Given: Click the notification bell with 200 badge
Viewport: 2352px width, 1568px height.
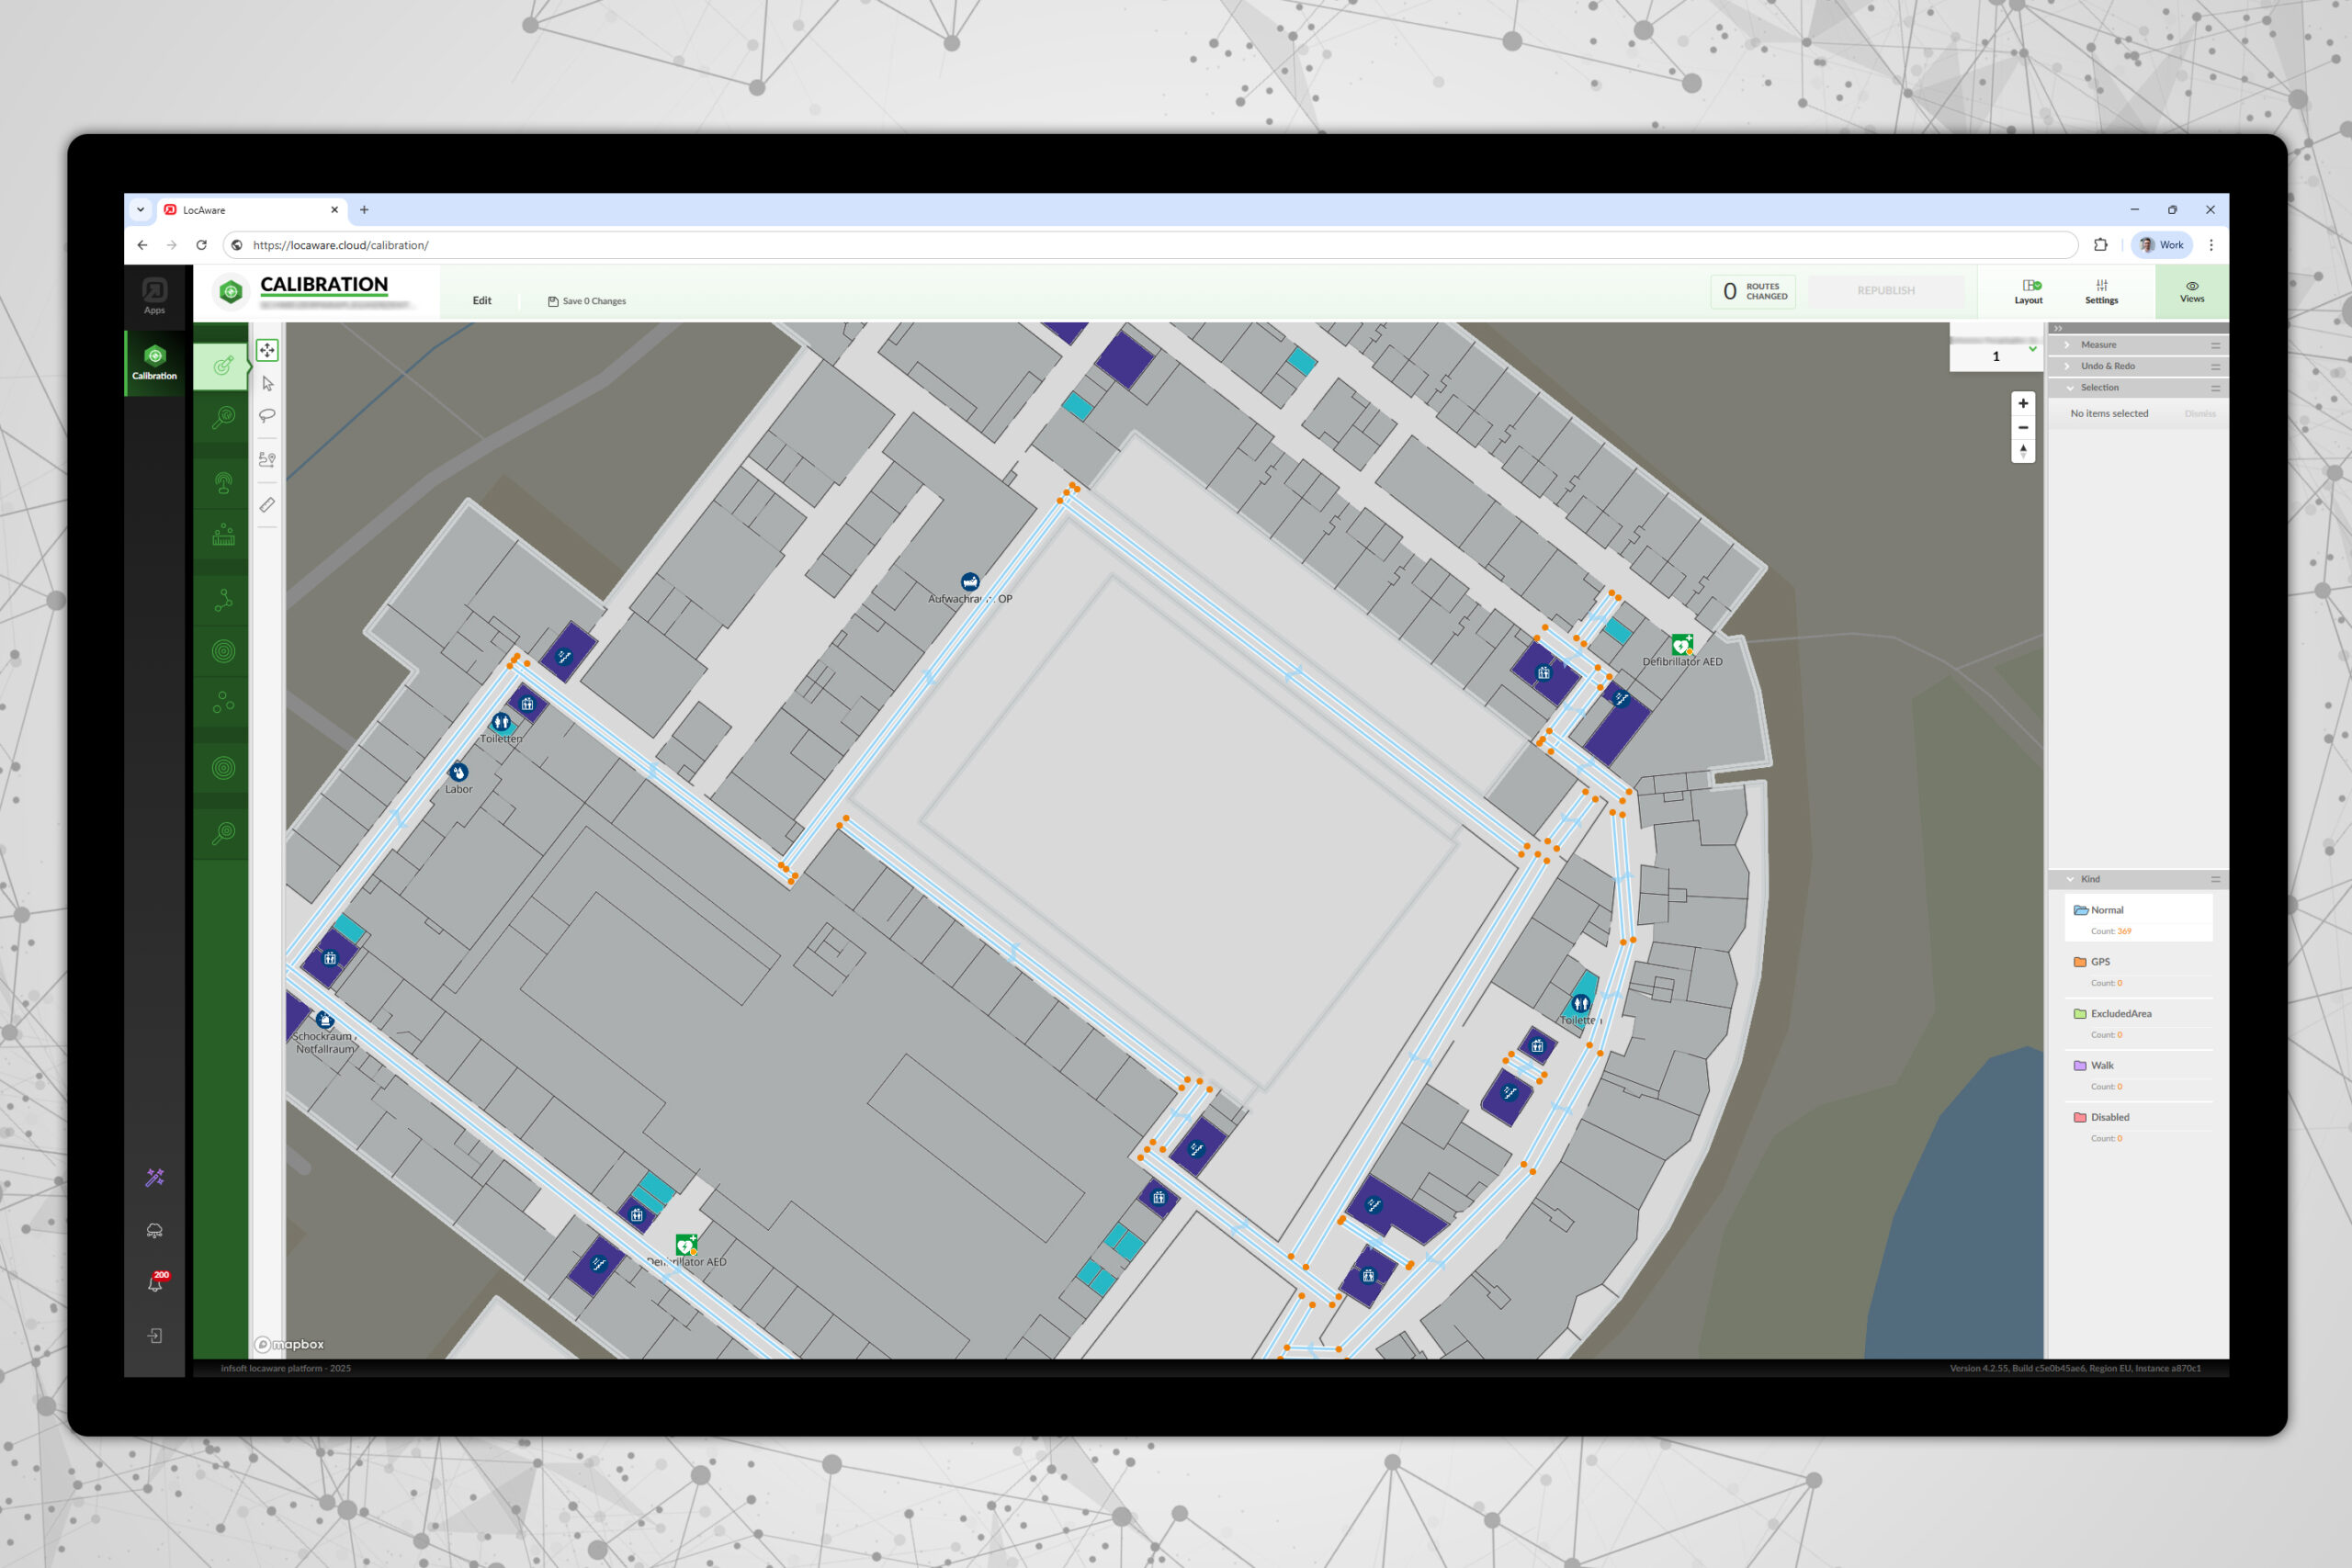Looking at the screenshot, I should [155, 1283].
